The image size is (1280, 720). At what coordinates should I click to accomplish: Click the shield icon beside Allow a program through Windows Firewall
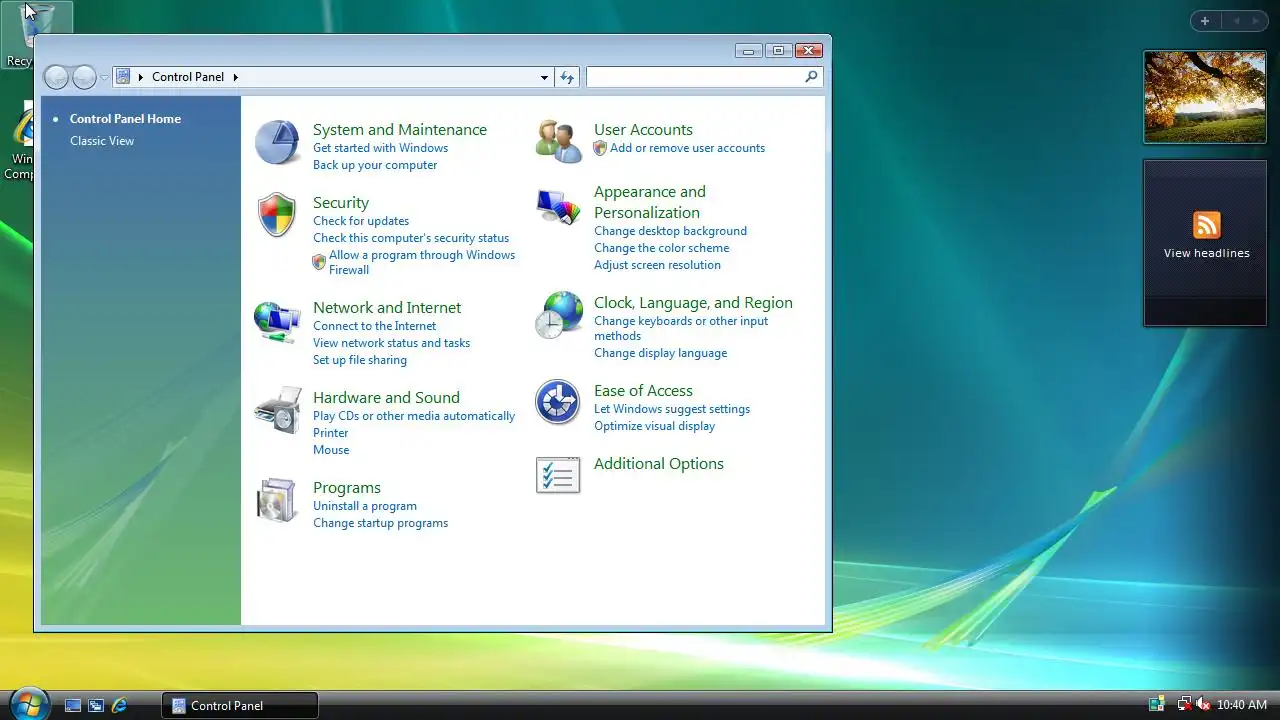(319, 262)
